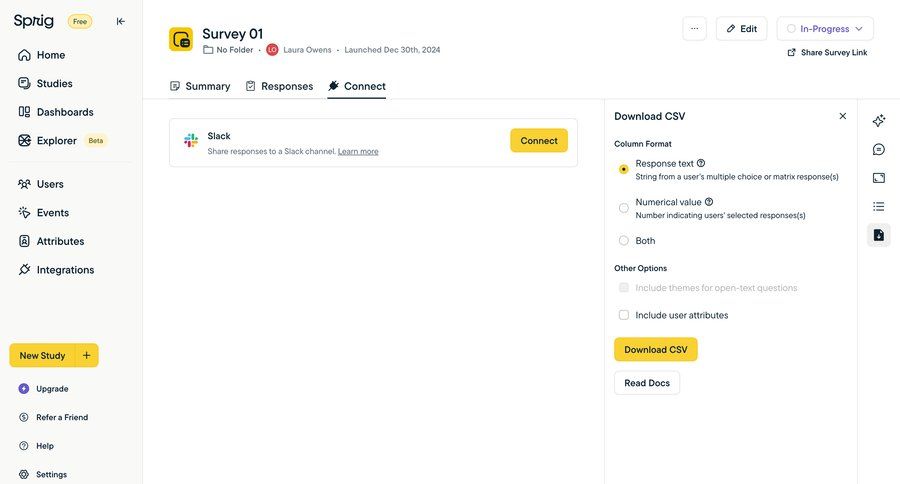This screenshot has height=484, width=900.
Task: Click the Survey 01 yellow survey icon
Action: 181,39
